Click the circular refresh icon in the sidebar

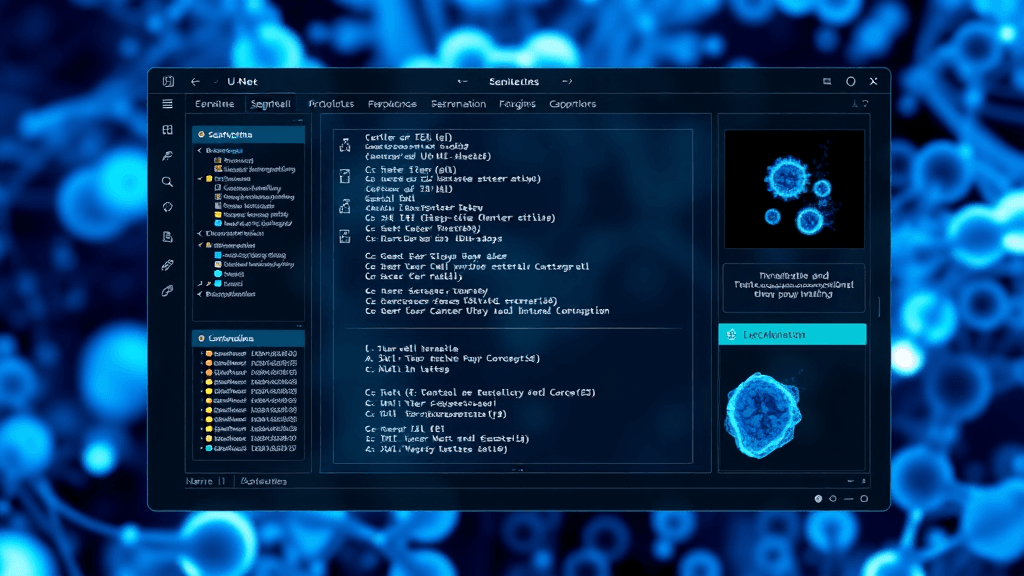(x=167, y=207)
